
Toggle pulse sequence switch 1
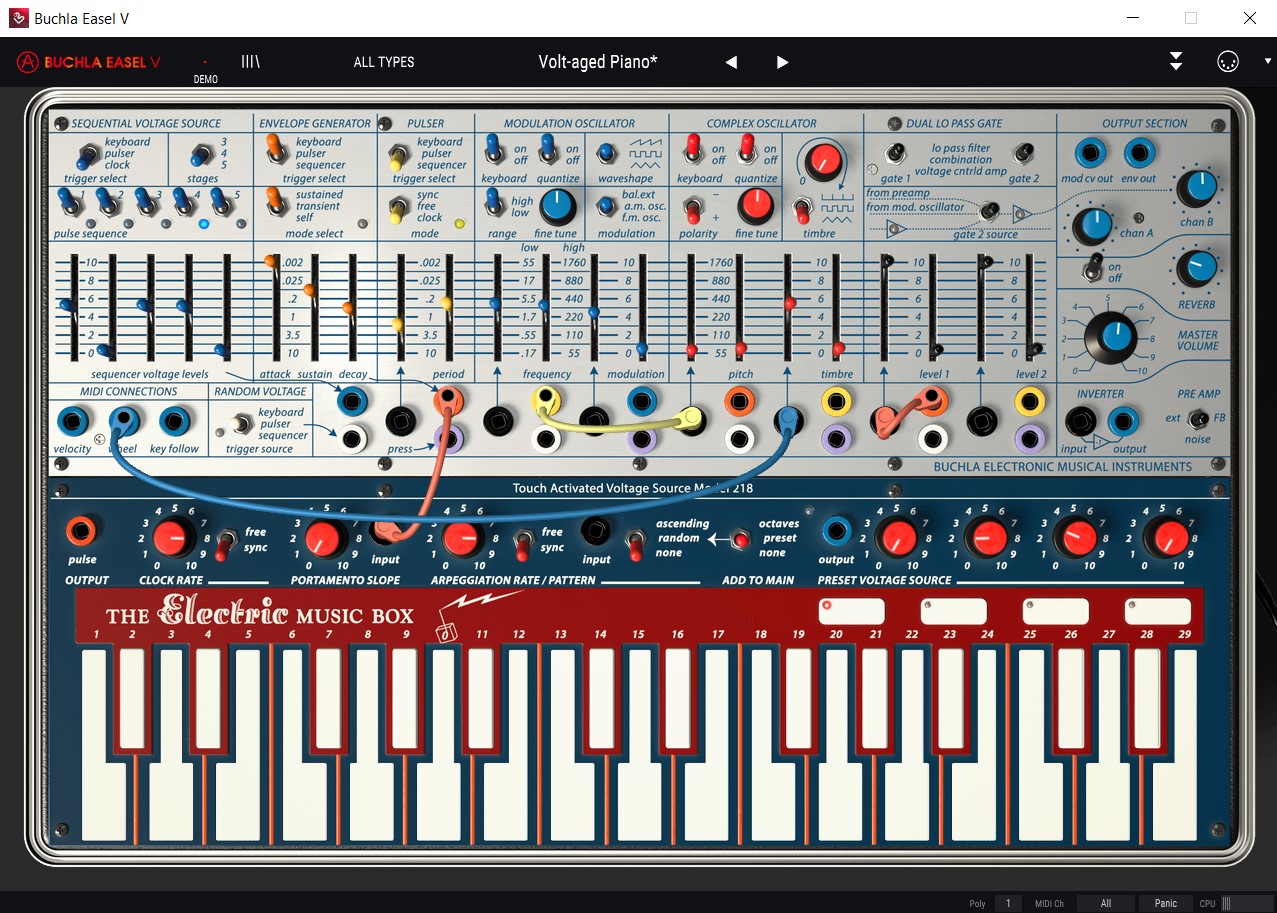coord(70,203)
